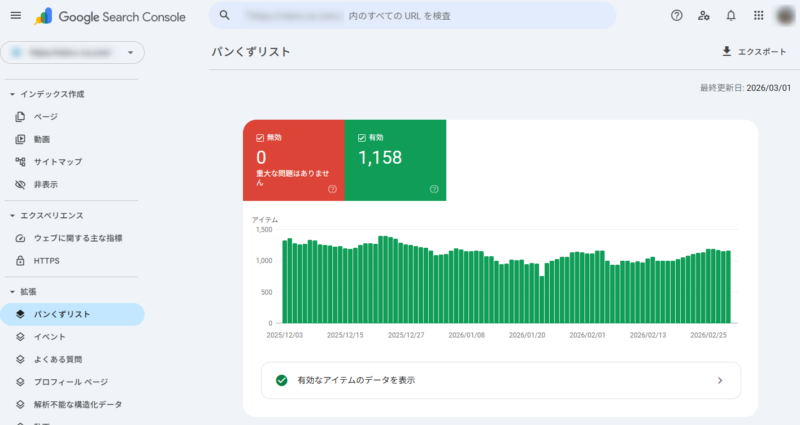Open 有効なアイテムのデータを表示 row
This screenshot has width=800, height=425.
tap(500, 380)
